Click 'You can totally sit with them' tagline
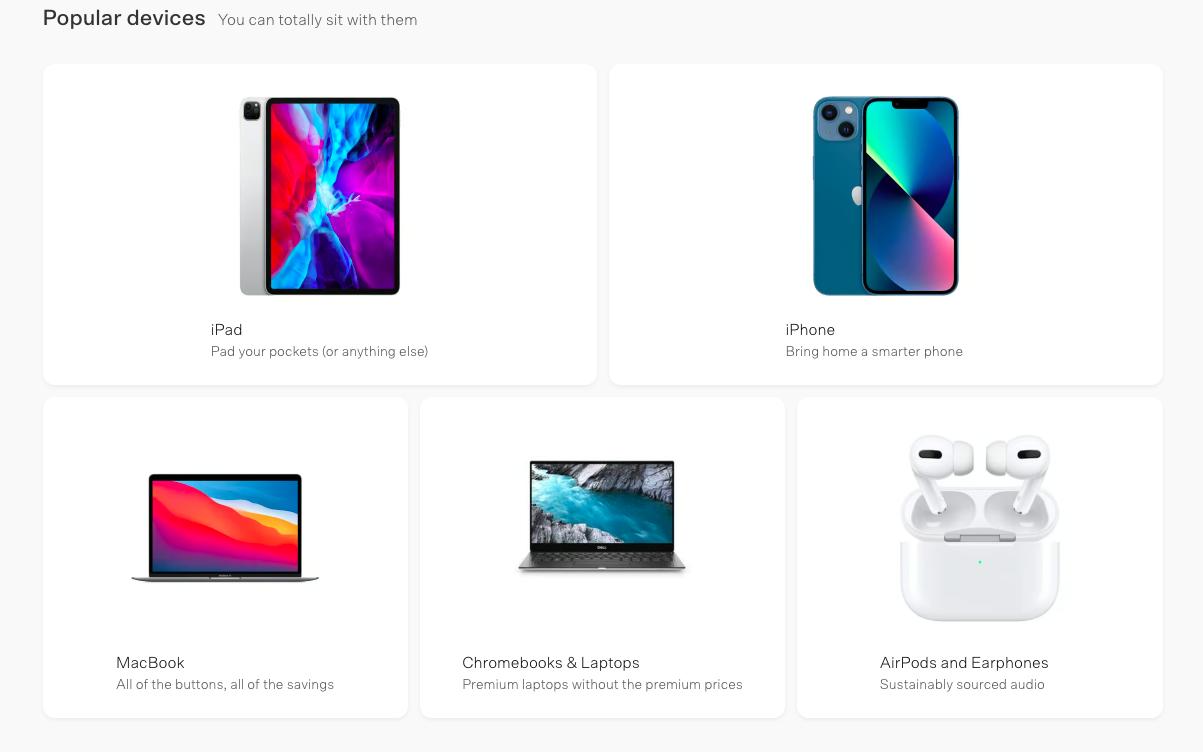The image size is (1203, 752). 317,20
